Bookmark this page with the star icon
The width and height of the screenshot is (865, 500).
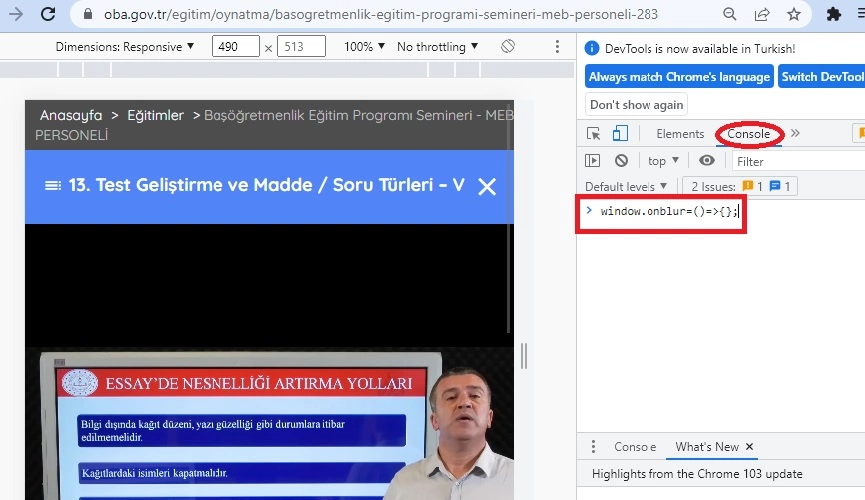click(793, 14)
